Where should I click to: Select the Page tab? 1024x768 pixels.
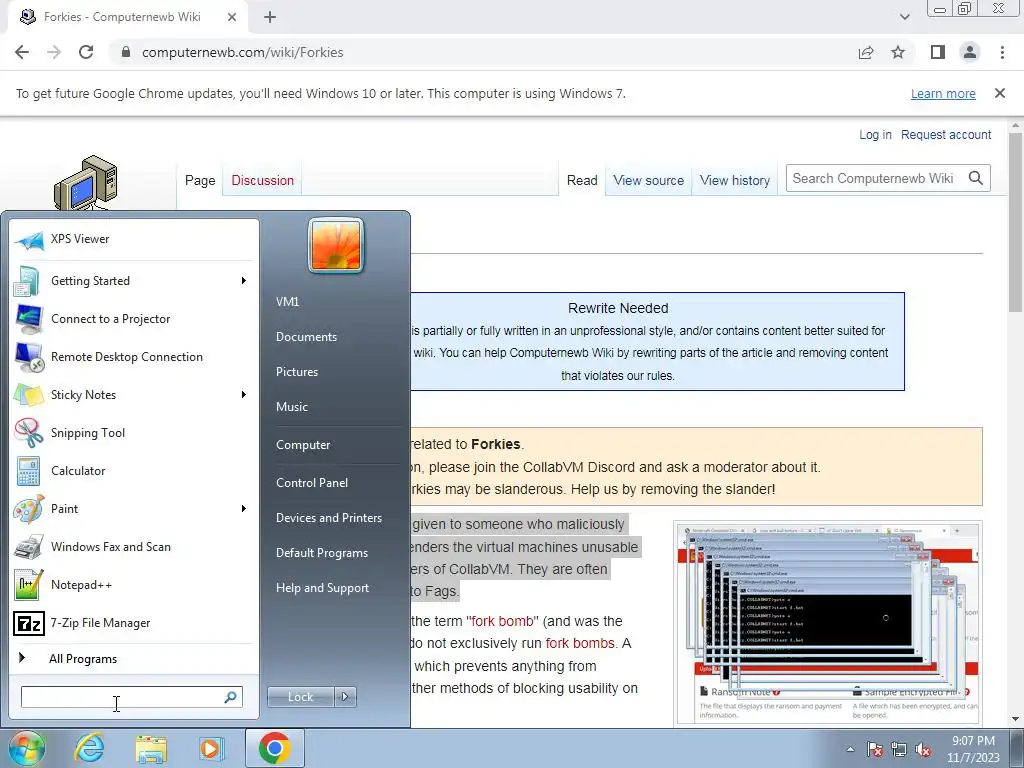coord(200,180)
